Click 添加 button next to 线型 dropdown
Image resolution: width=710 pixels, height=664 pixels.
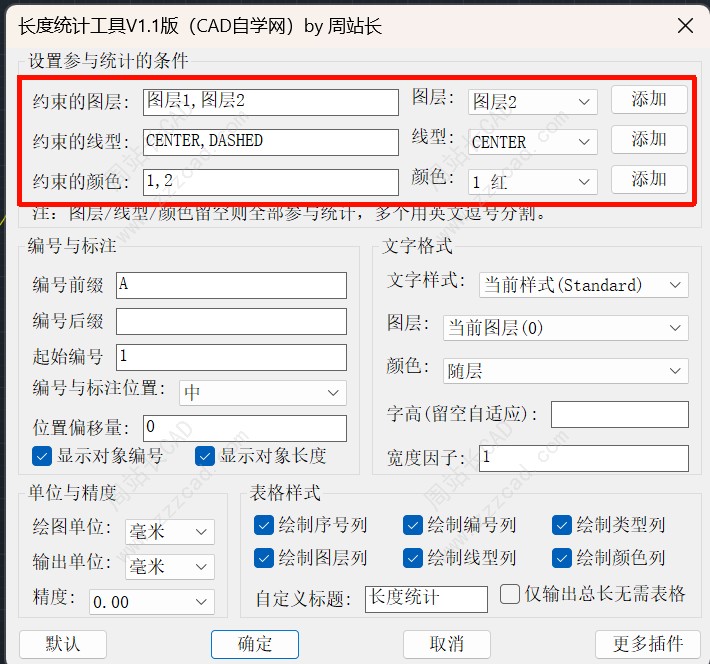tap(649, 139)
